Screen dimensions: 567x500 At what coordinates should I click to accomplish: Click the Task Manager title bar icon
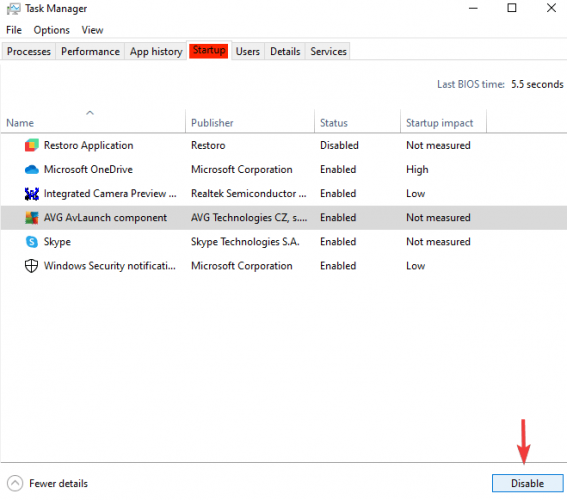[13, 9]
